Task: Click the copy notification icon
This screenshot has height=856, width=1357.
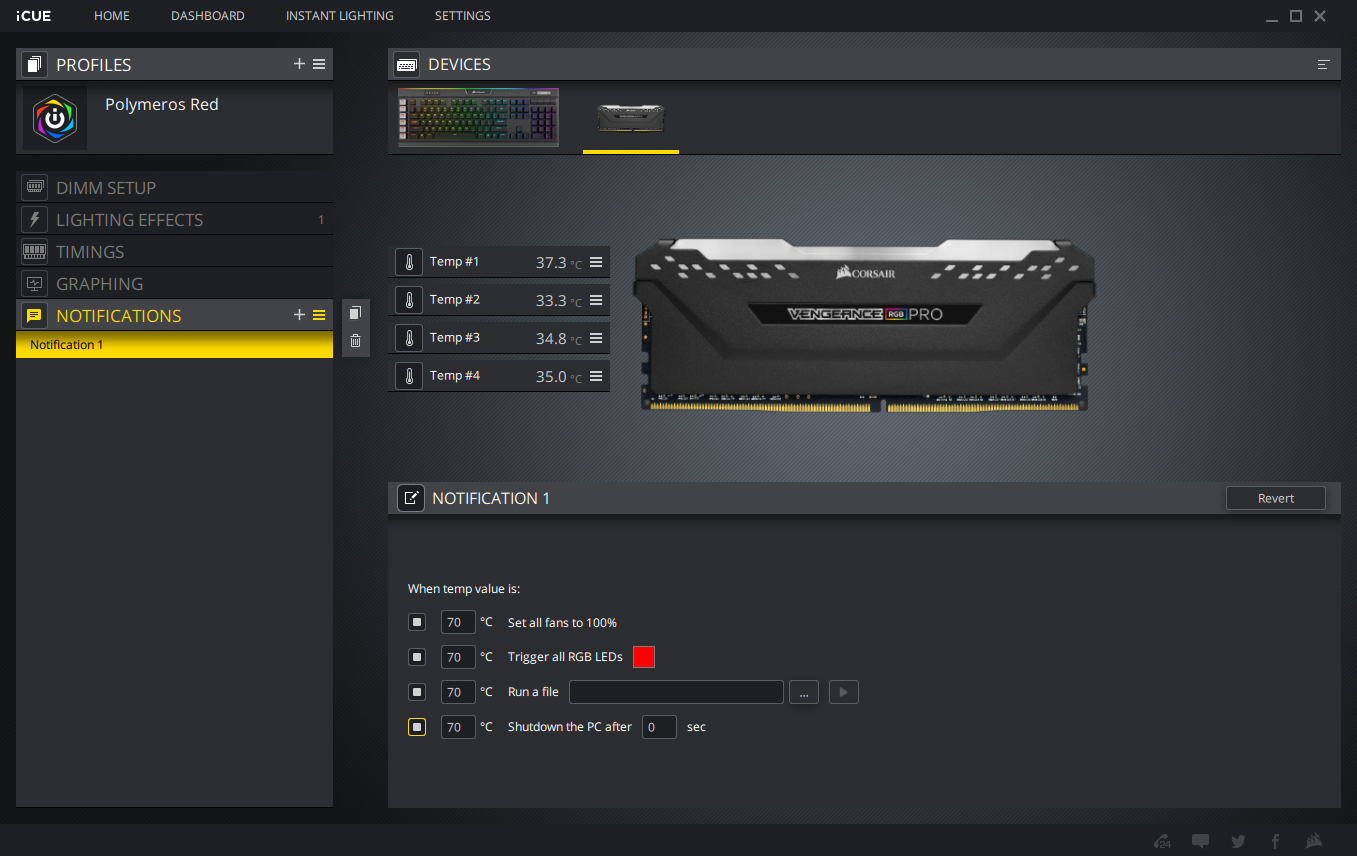Action: point(355,313)
